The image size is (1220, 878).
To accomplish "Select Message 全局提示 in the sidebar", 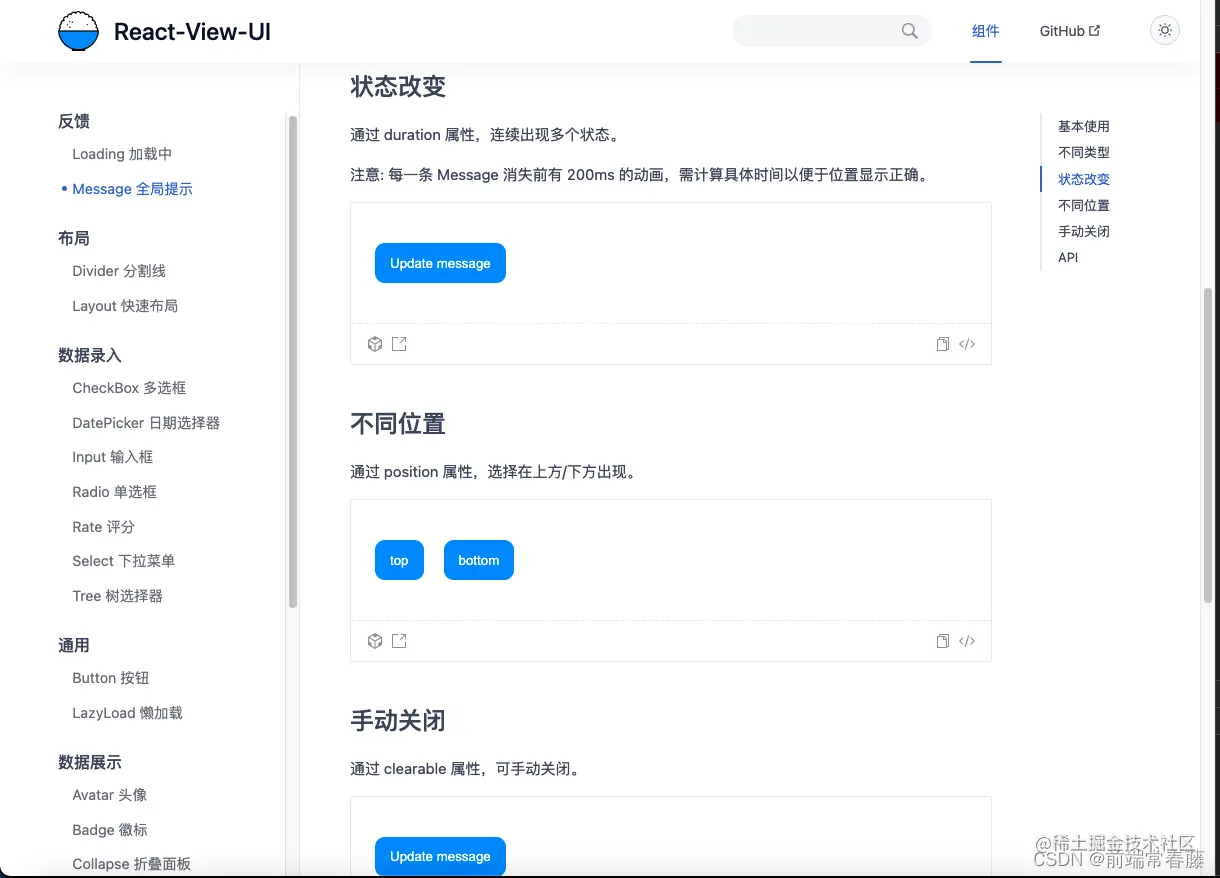I will click(132, 188).
